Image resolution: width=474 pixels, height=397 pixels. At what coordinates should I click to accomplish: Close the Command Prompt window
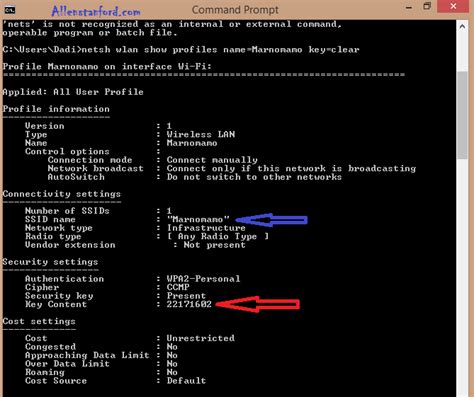point(453,7)
